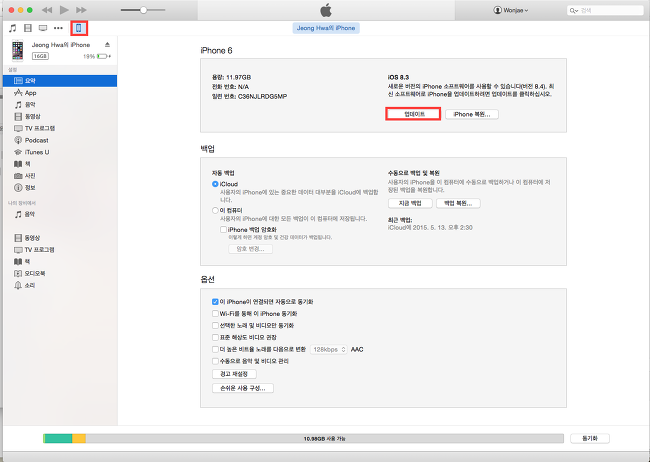Screen dimensions: 650x462
Task: Open the TV Shows library icon
Action: pos(43,28)
